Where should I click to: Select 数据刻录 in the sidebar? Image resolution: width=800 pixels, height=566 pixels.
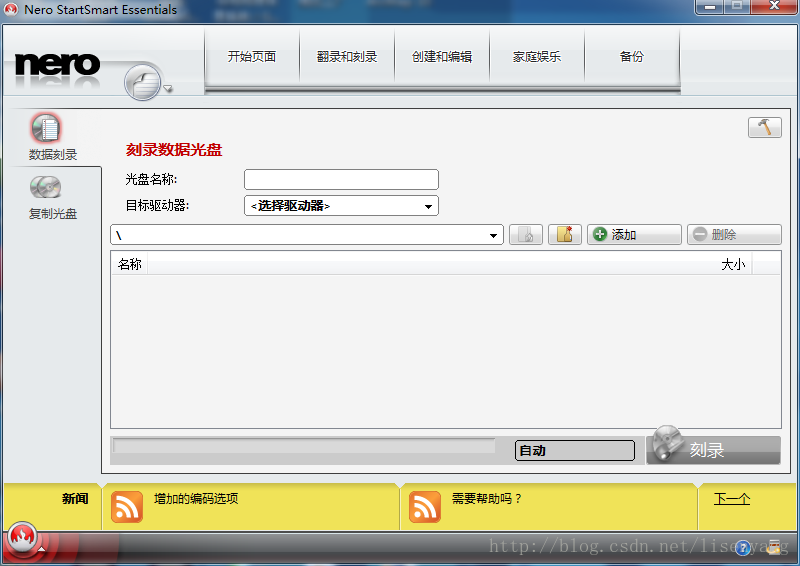52,137
